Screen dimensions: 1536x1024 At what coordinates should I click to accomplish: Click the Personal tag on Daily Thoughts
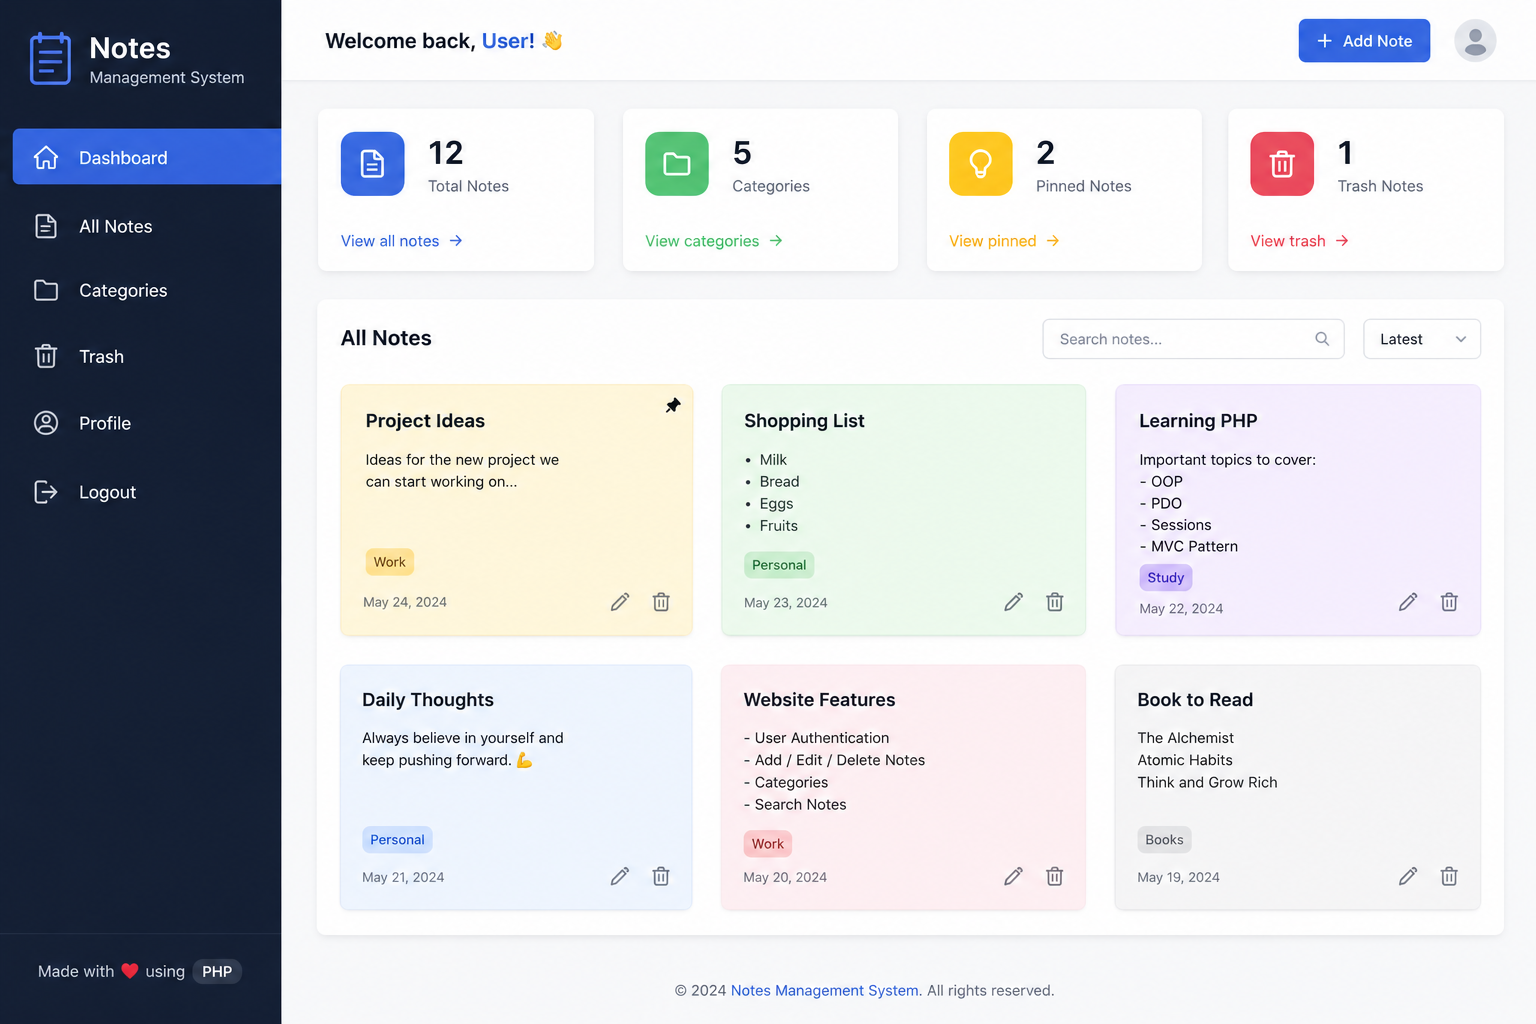pos(397,840)
